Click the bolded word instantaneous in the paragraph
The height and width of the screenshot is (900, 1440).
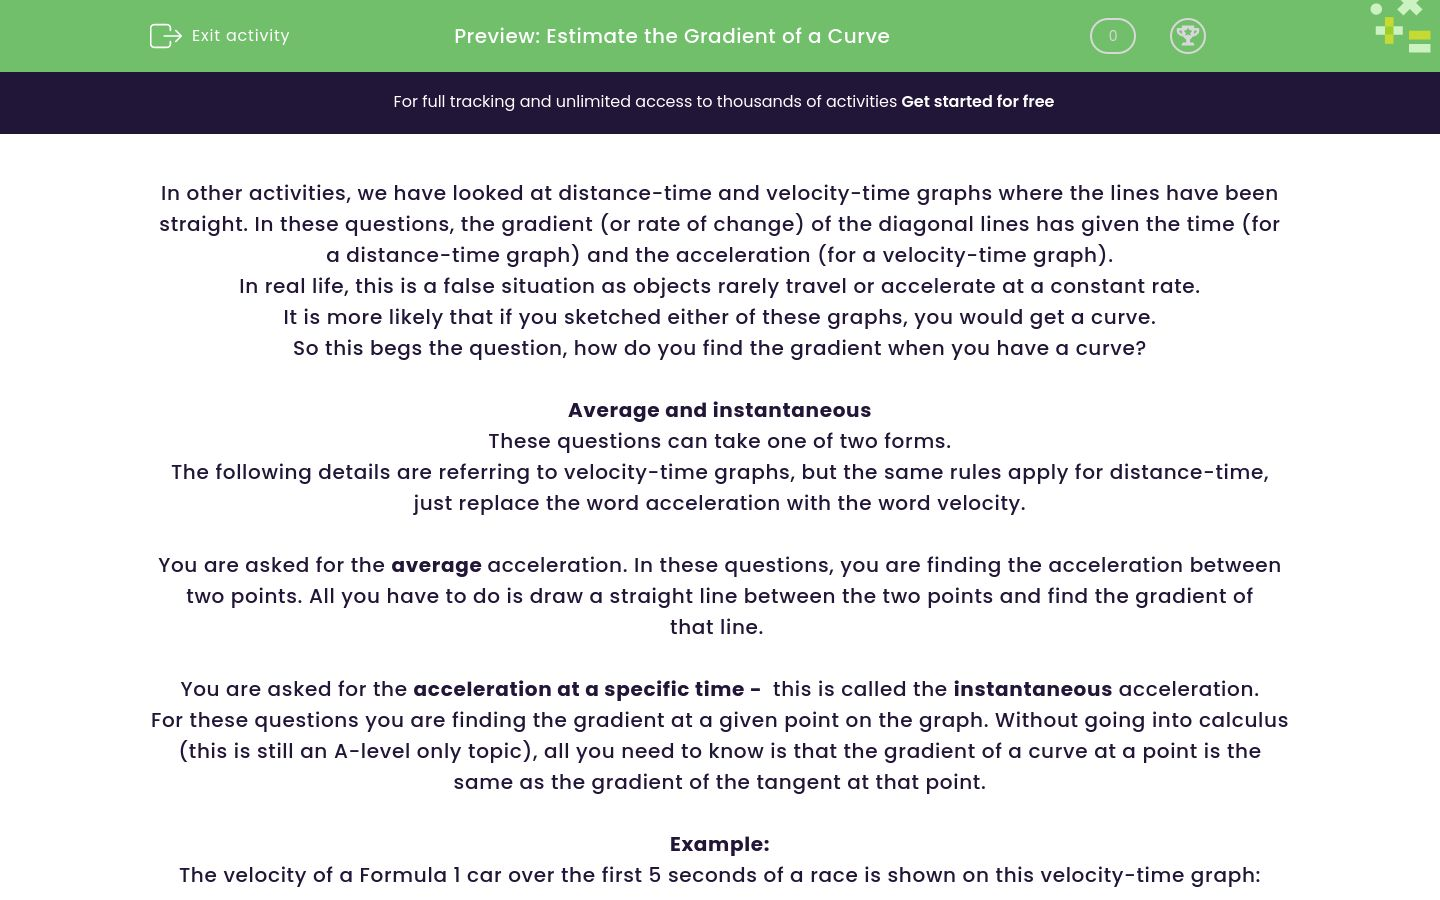tap(1032, 689)
